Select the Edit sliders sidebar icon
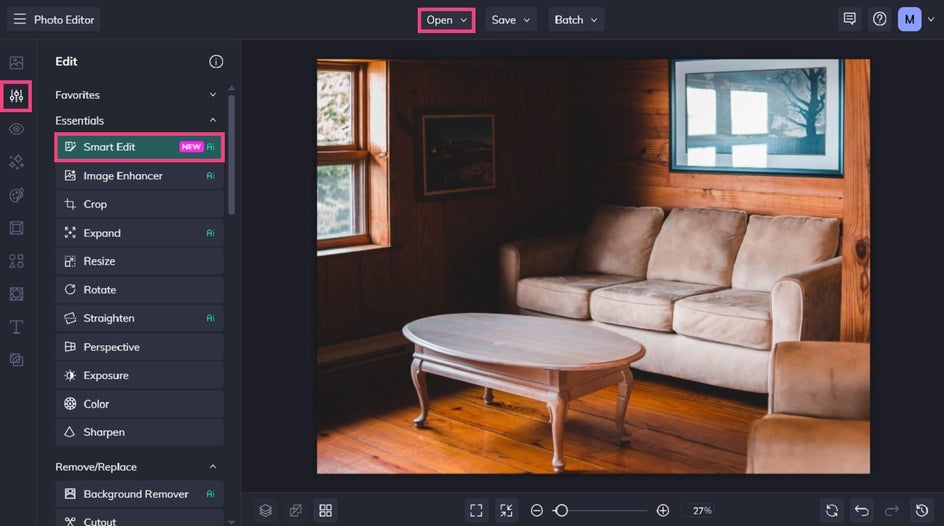Image resolution: width=944 pixels, height=526 pixels. pos(16,96)
